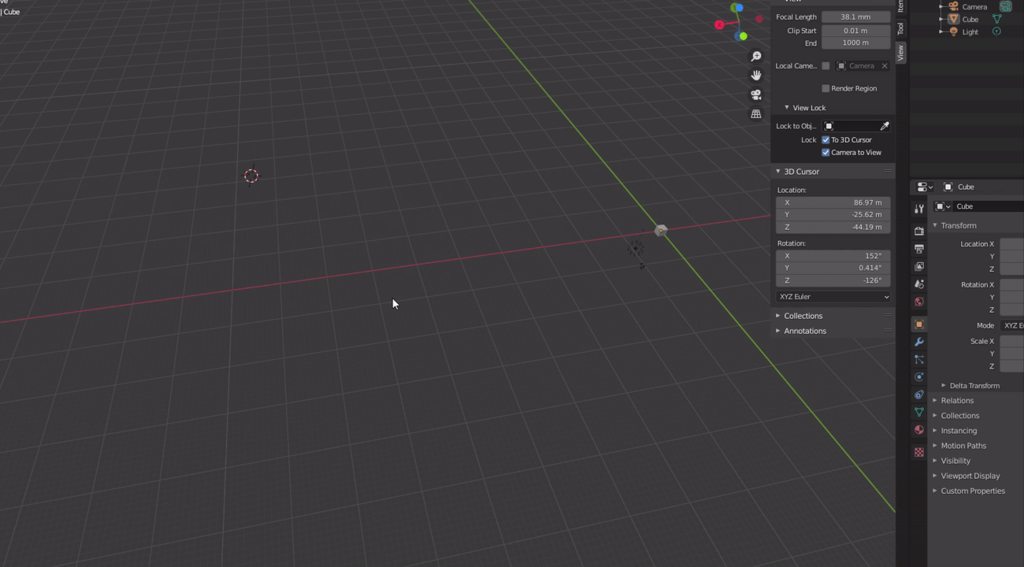
Task: Click the eyedropper next to Lock to Object
Action: [884, 126]
